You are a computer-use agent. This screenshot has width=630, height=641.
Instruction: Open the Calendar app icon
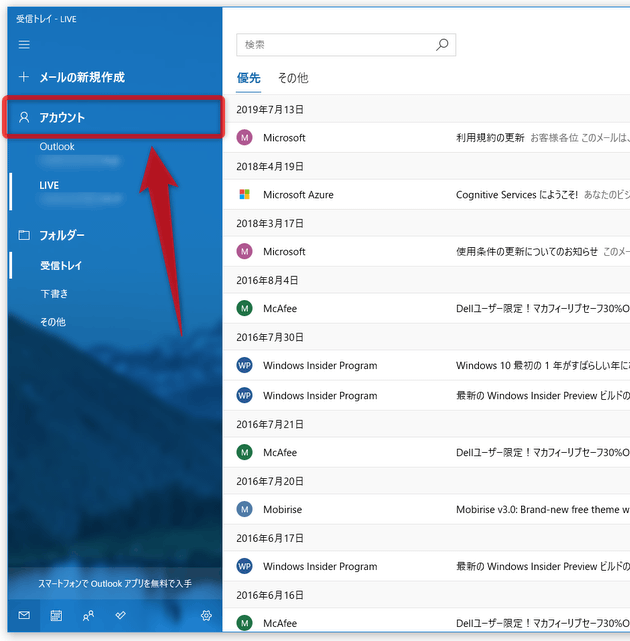click(56, 615)
